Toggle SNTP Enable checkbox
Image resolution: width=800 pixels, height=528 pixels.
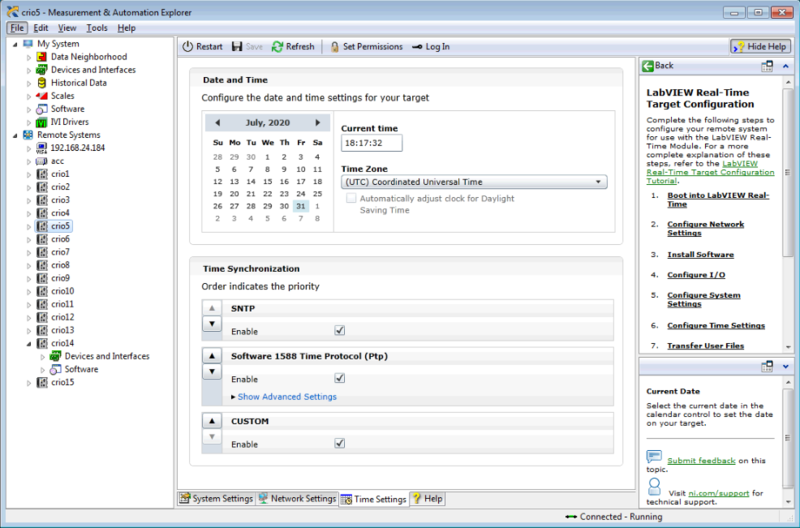click(x=340, y=331)
